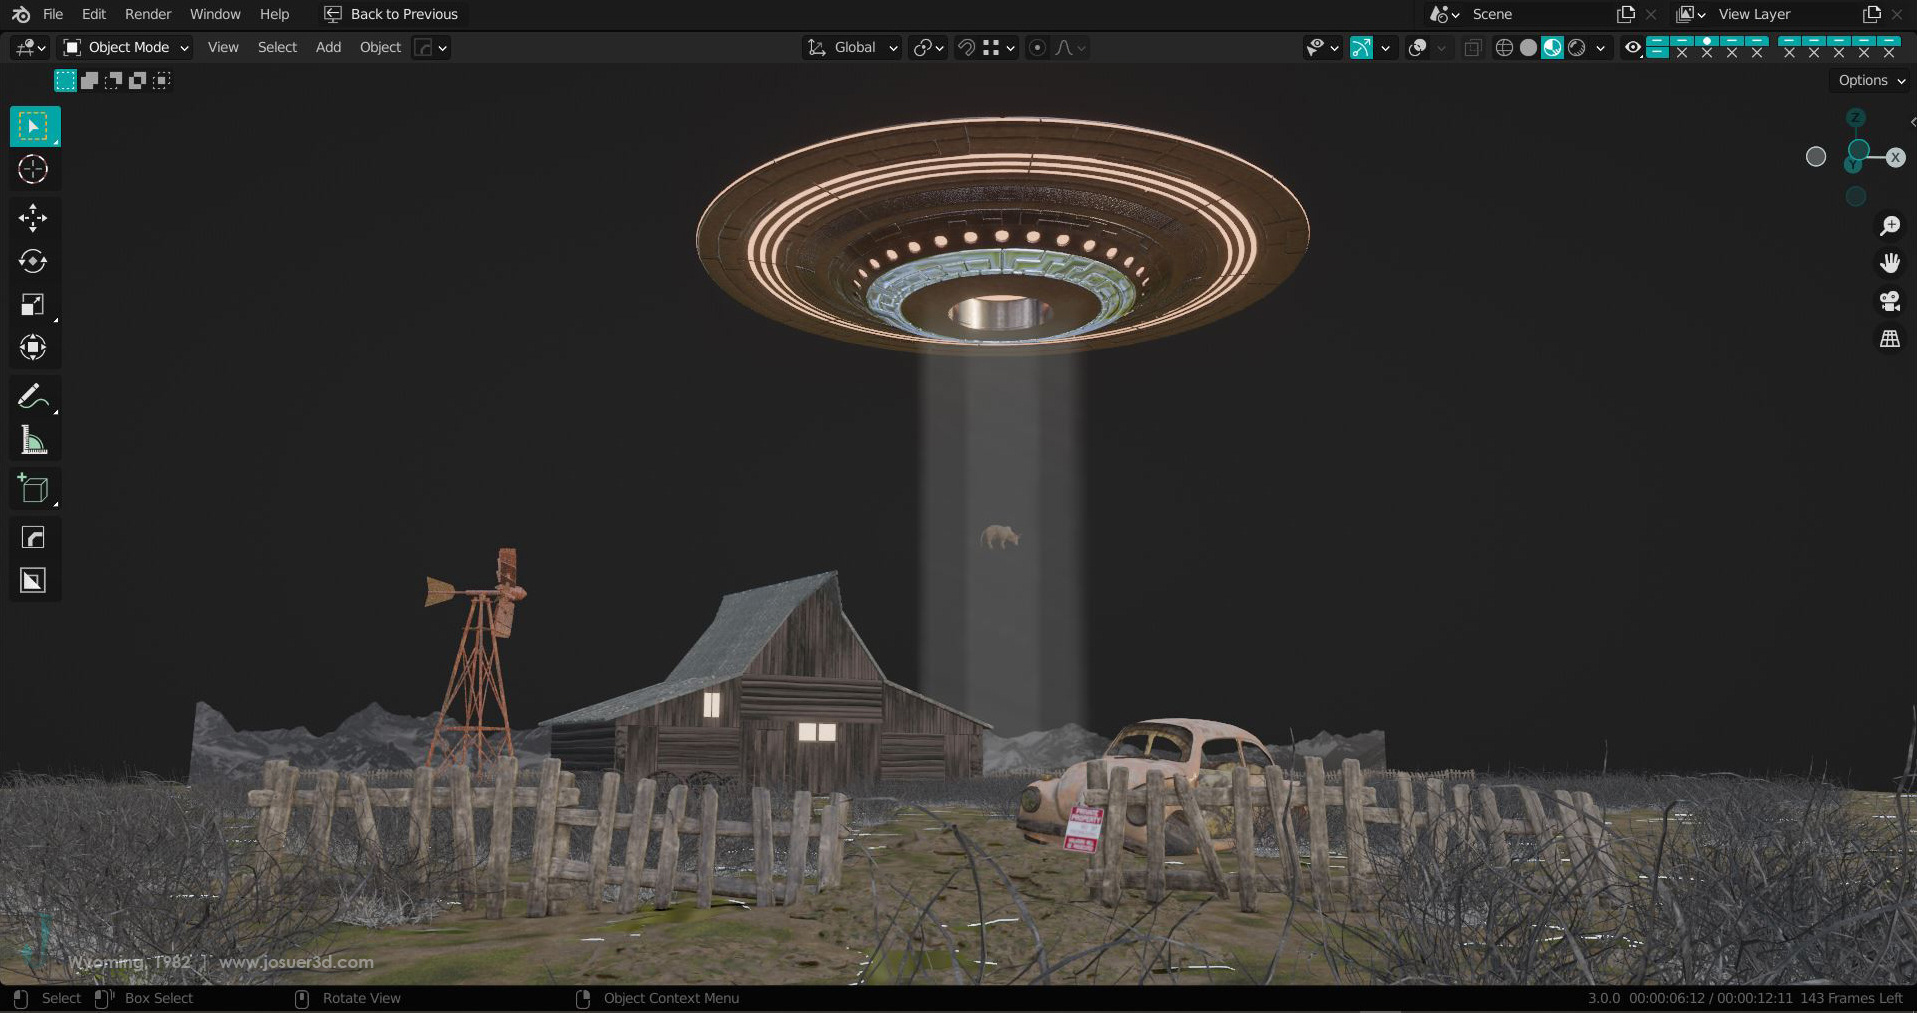Viewport: 1917px width, 1013px height.
Task: Open the Global transform orientation dropdown
Action: [853, 47]
